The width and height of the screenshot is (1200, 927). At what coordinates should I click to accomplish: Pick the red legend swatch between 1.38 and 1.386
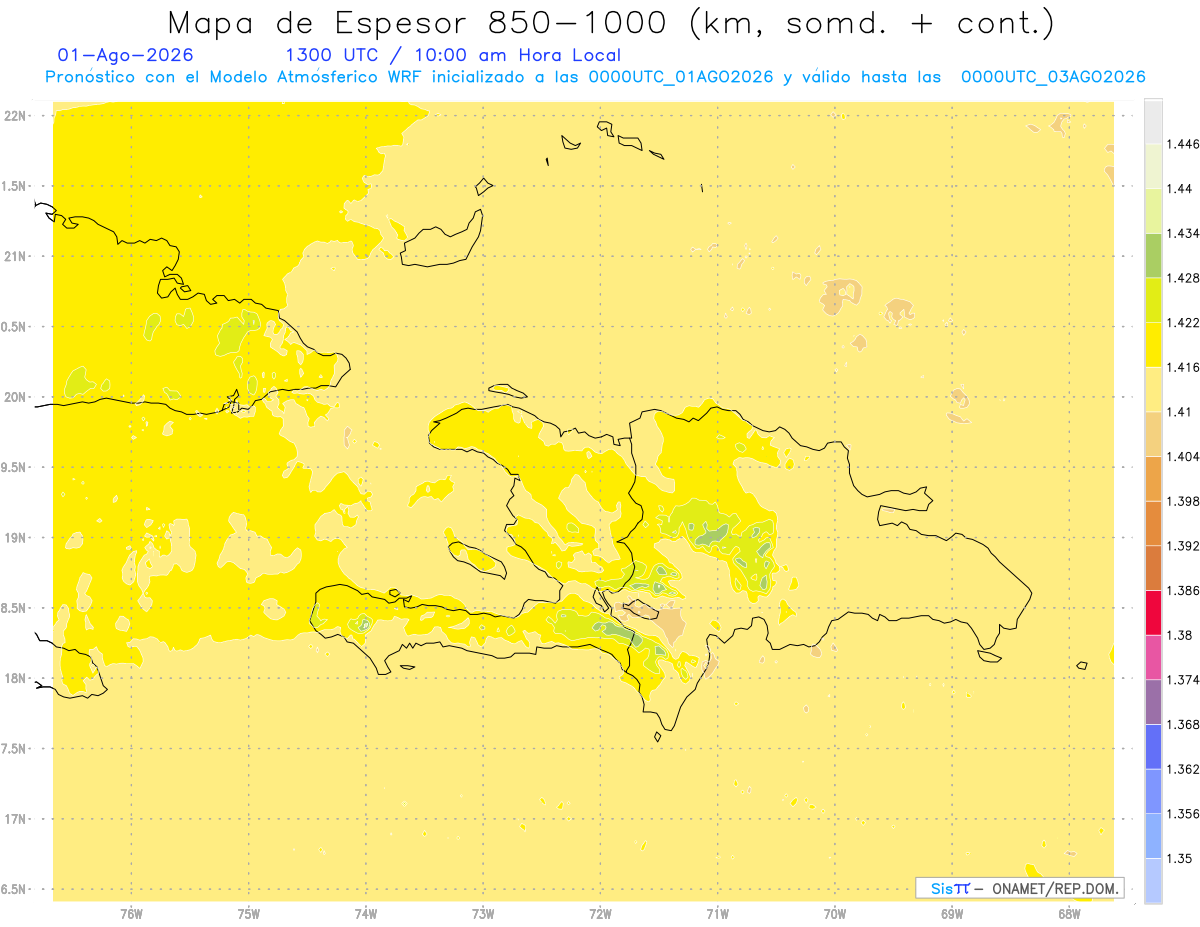tap(1153, 613)
